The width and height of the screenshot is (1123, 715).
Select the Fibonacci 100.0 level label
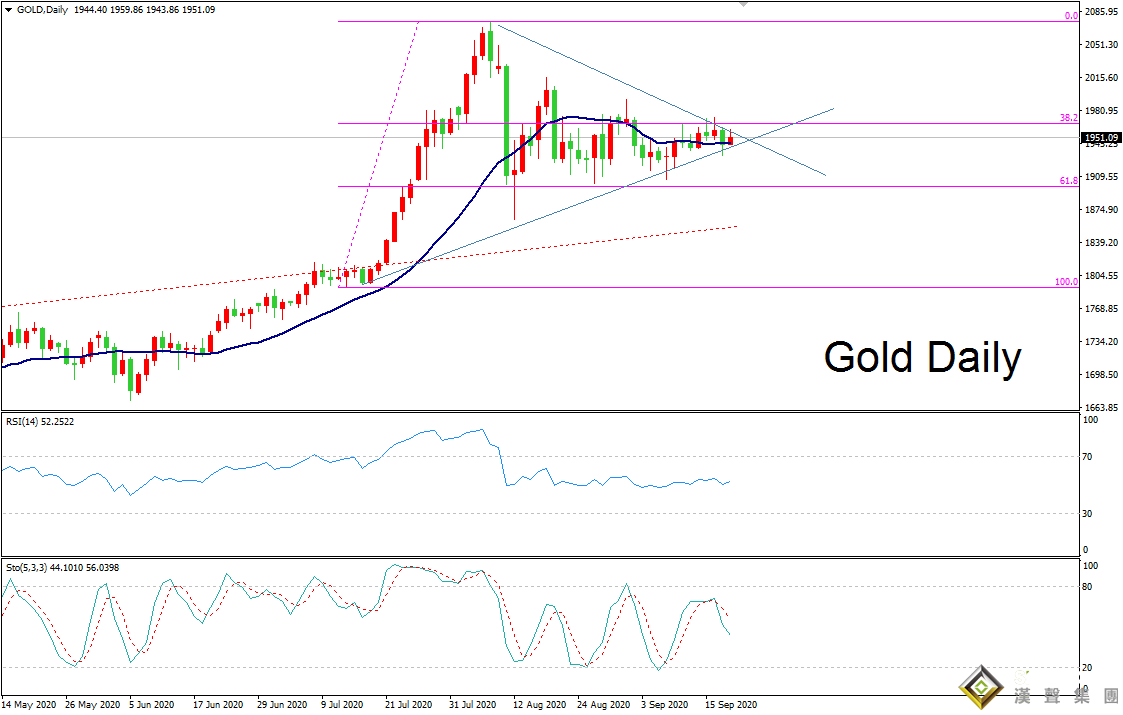click(x=1066, y=282)
